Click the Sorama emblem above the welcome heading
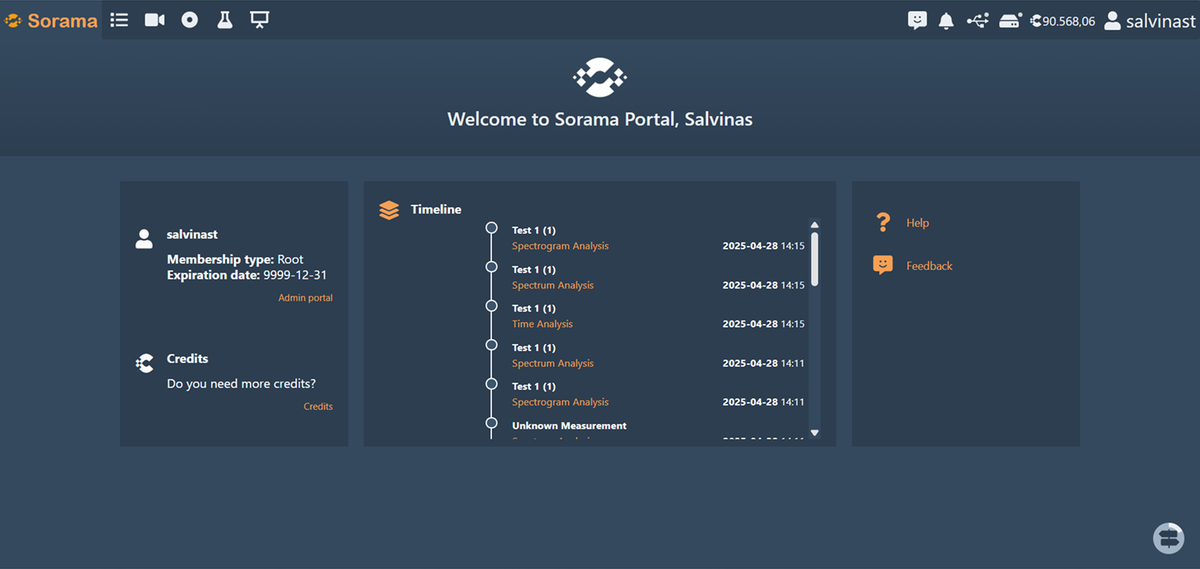Viewport: 1200px width, 569px height. pos(600,77)
